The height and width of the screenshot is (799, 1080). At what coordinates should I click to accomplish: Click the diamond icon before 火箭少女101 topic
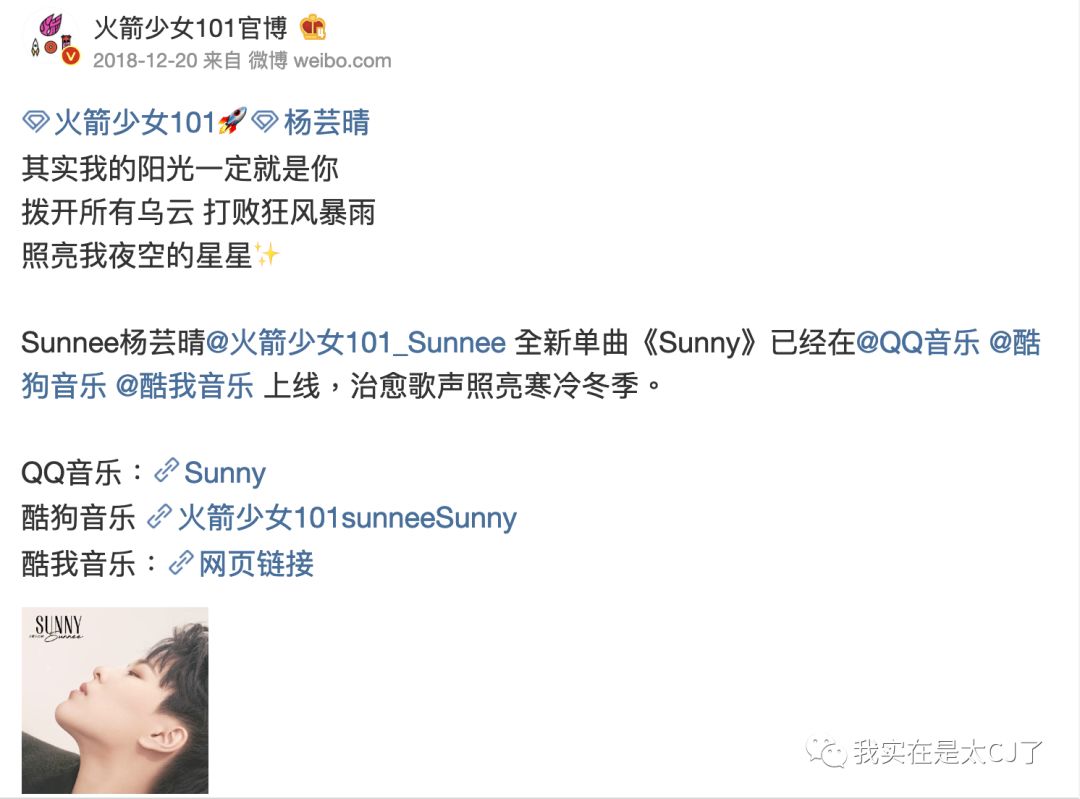click(x=35, y=123)
